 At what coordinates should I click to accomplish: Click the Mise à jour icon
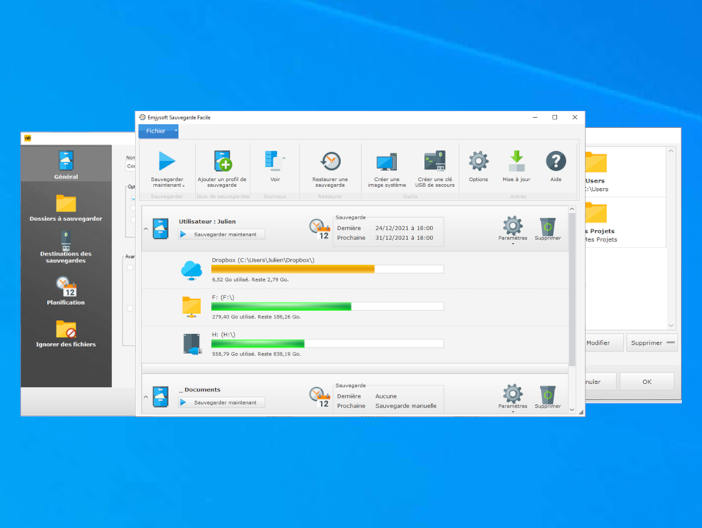coord(517,161)
